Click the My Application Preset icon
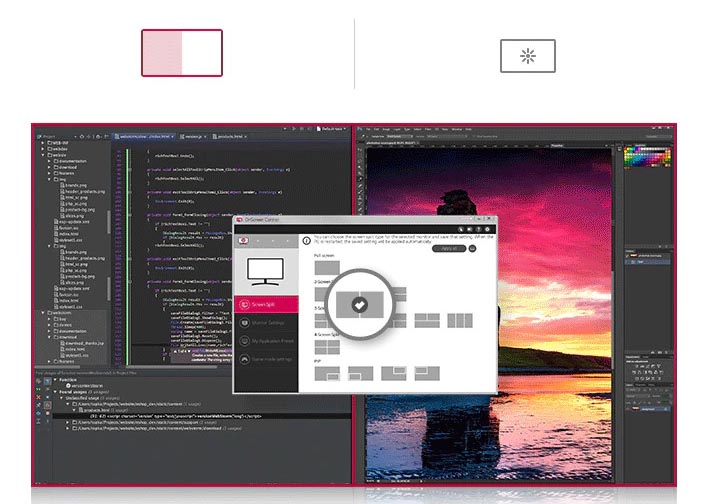Image resolution: width=713 pixels, height=504 pixels. click(244, 341)
